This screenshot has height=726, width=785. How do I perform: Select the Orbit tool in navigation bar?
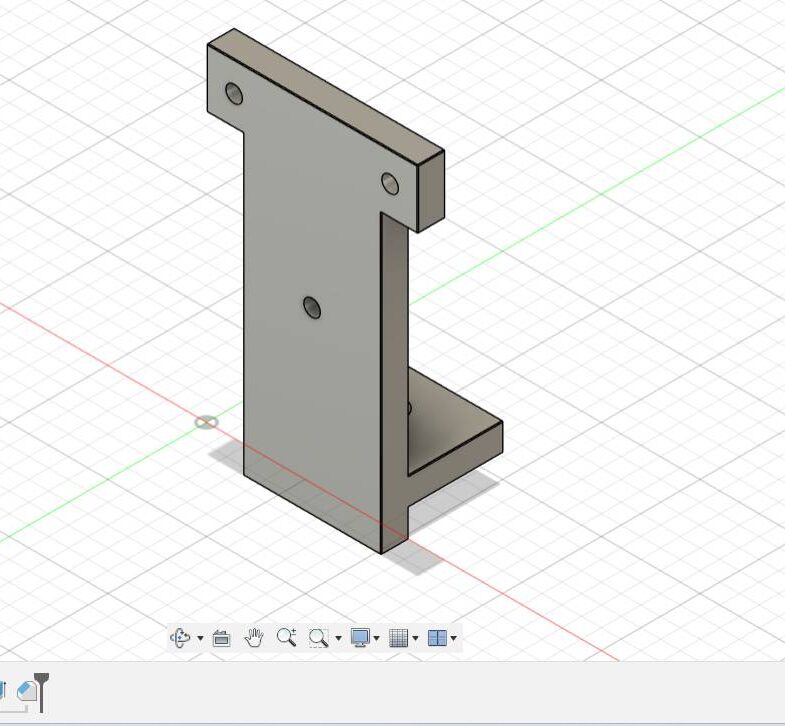coord(180,638)
